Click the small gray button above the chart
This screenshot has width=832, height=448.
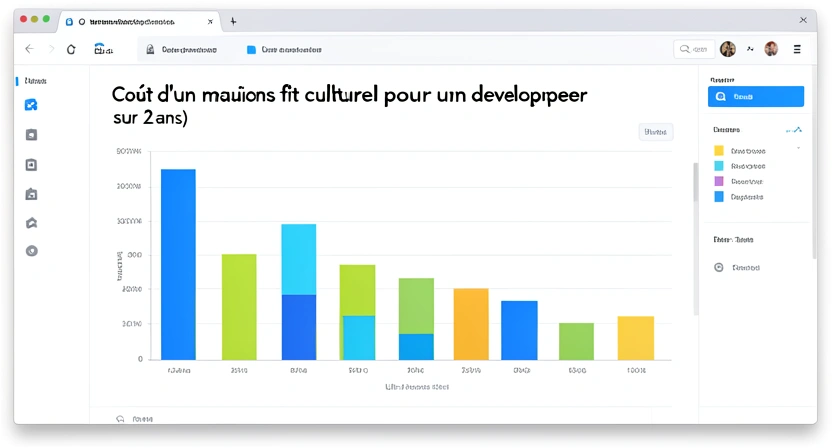656,132
